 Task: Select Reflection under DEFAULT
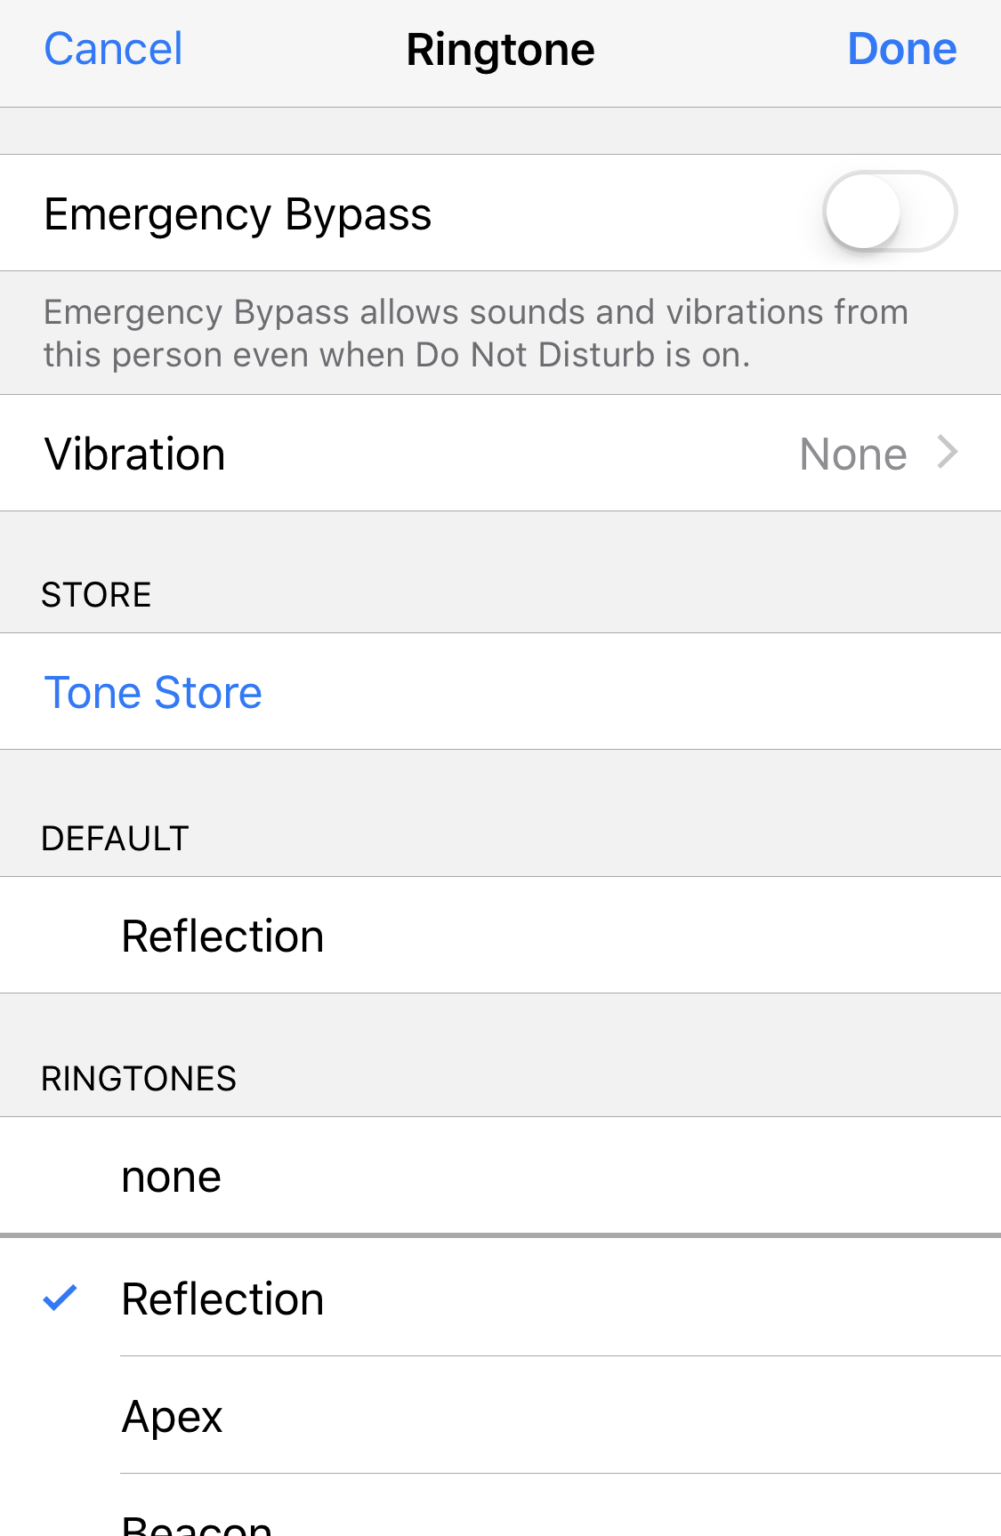[x=222, y=935]
